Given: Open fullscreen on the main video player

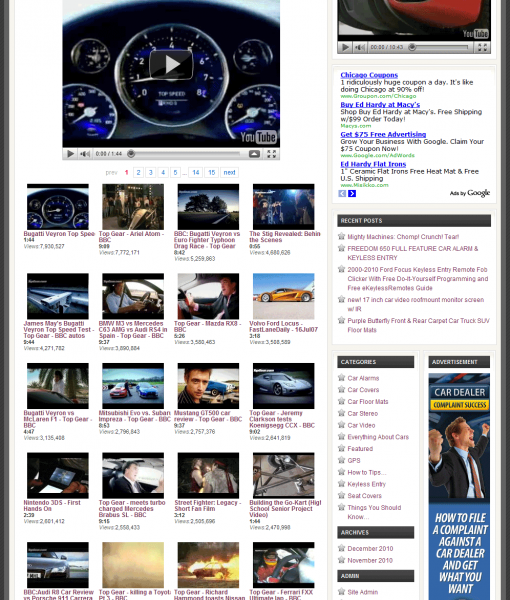Looking at the screenshot, I should point(271,154).
